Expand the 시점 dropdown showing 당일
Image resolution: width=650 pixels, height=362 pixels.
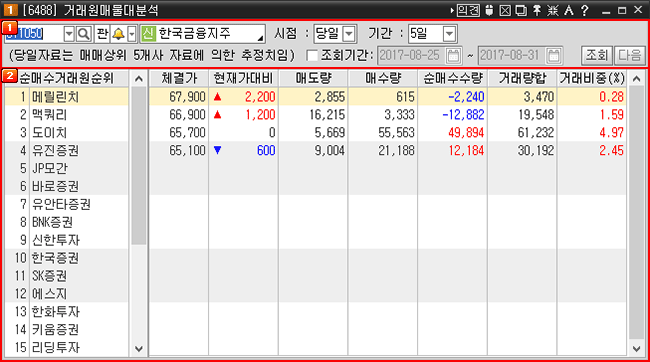coord(349,34)
